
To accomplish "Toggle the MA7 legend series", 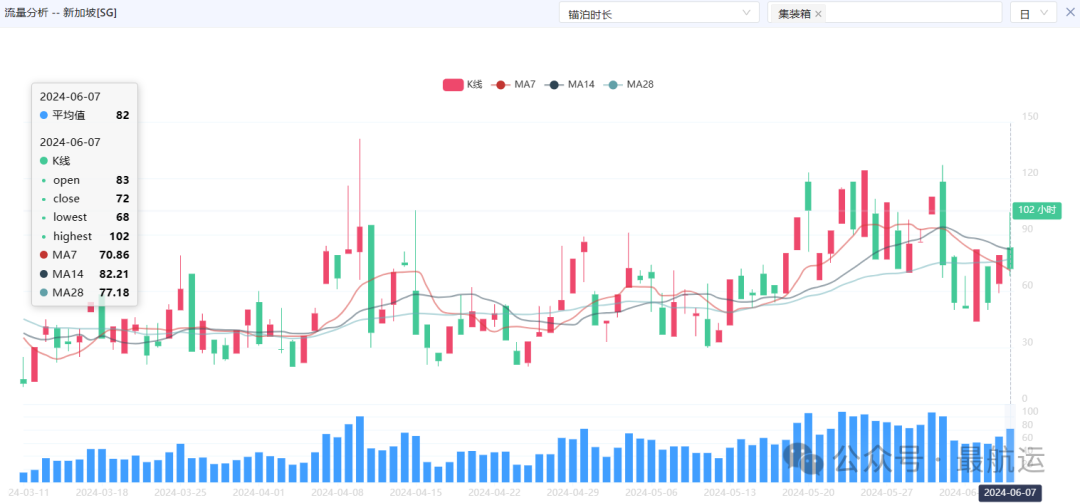I will click(513, 85).
